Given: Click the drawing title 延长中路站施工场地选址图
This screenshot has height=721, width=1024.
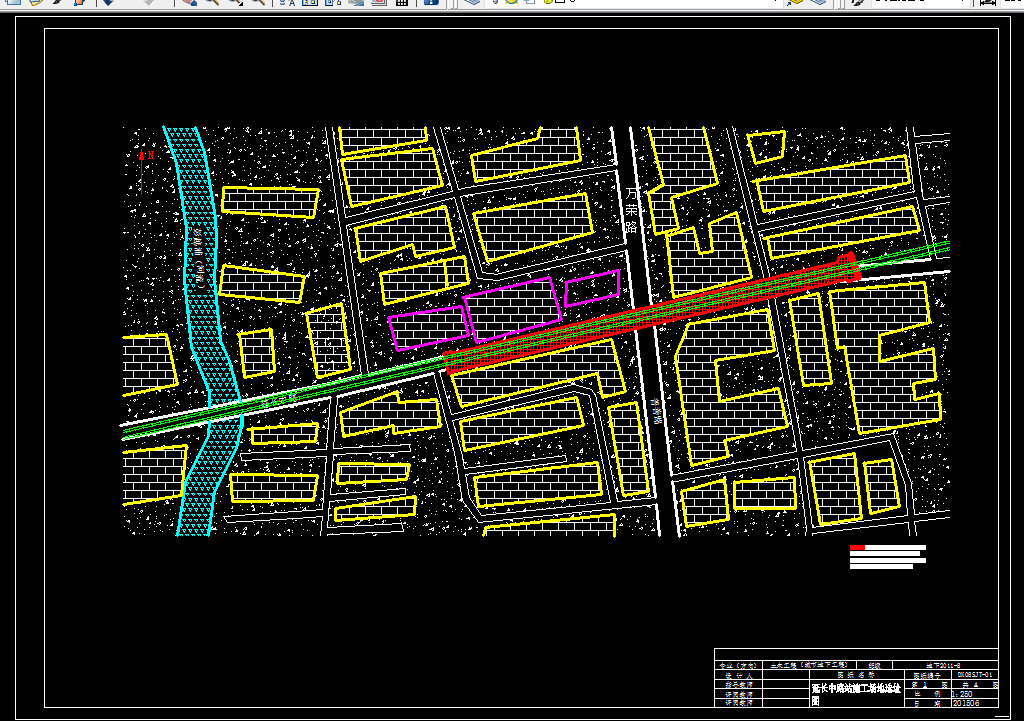Looking at the screenshot, I should [856, 694].
